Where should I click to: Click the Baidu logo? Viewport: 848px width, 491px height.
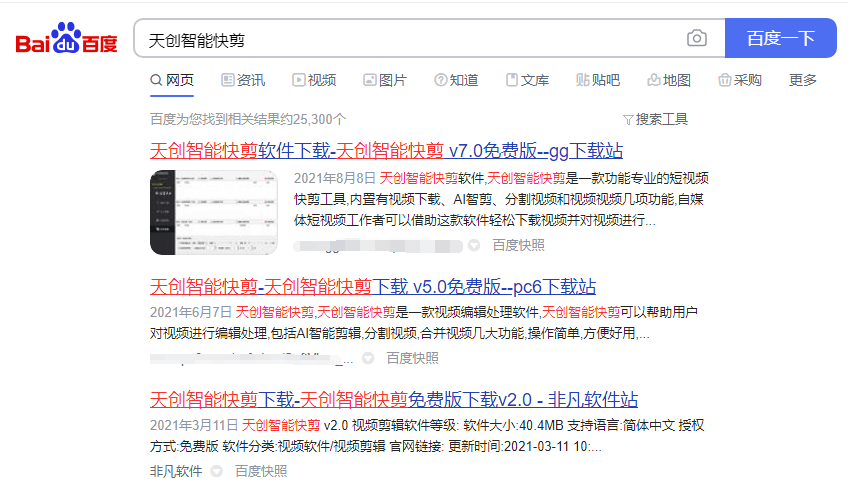67,38
